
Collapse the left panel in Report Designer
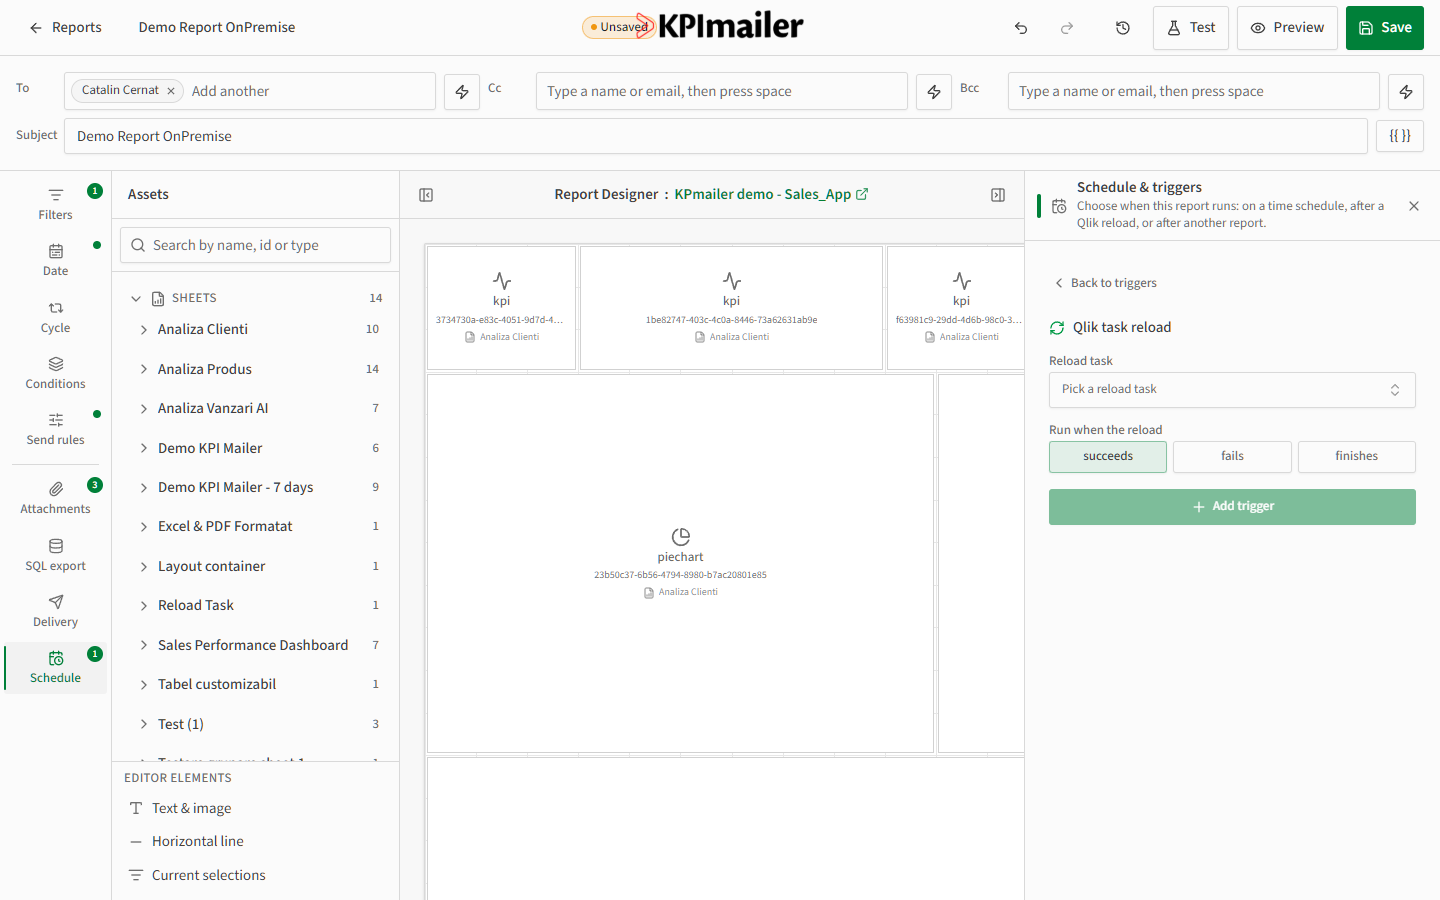[x=426, y=195]
